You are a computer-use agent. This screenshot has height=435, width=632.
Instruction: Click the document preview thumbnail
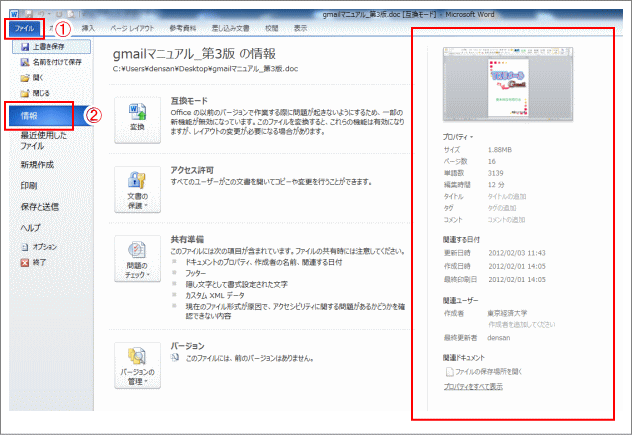point(508,84)
